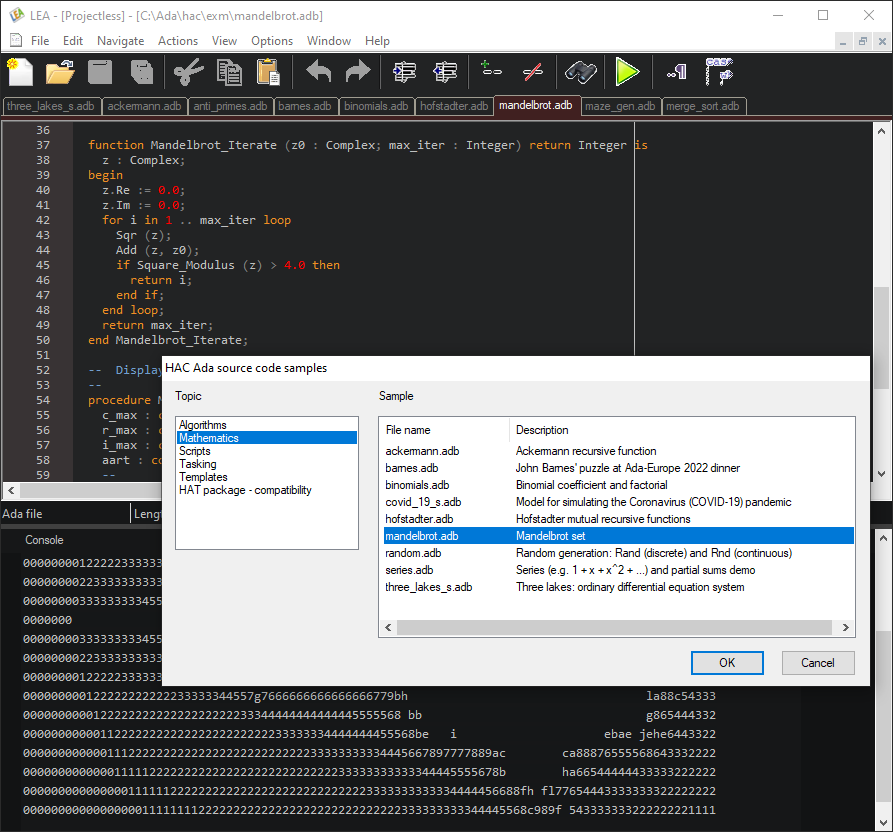
Task: Click sample list right scroll arrow
Action: click(846, 628)
